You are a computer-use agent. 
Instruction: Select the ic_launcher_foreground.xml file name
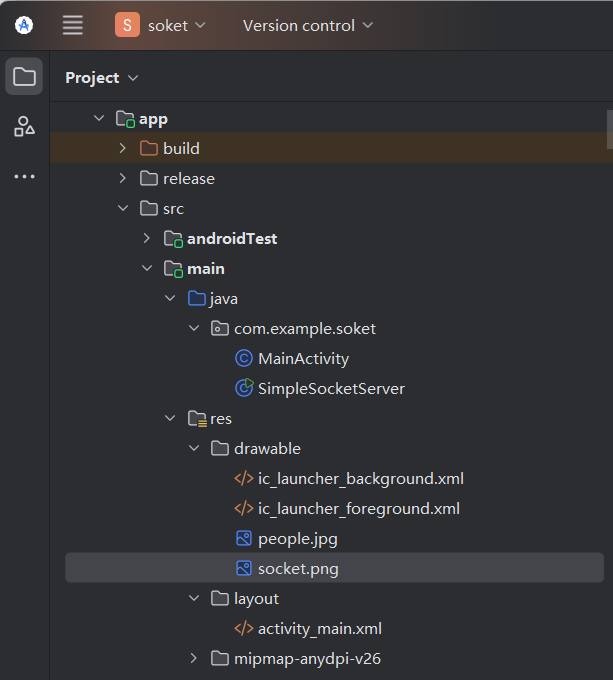tap(359, 509)
